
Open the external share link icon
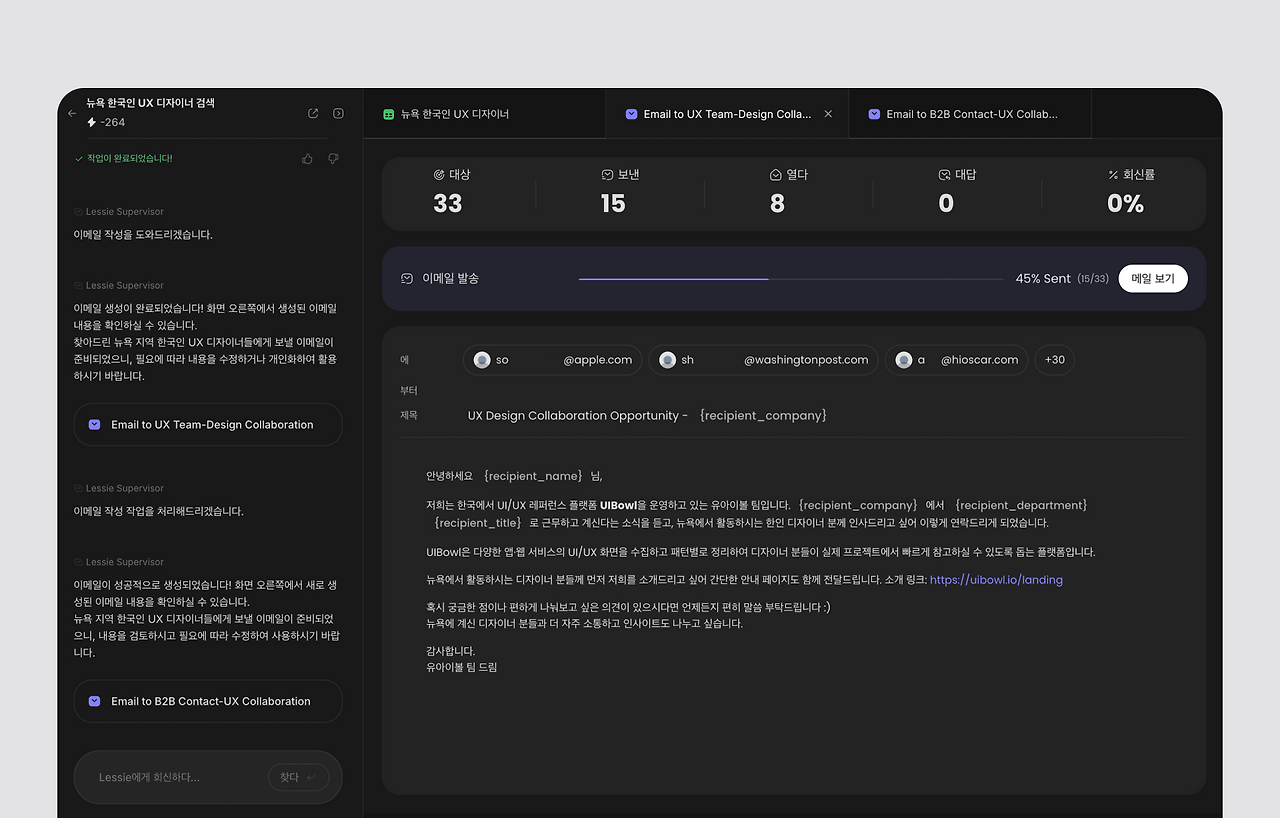(313, 114)
